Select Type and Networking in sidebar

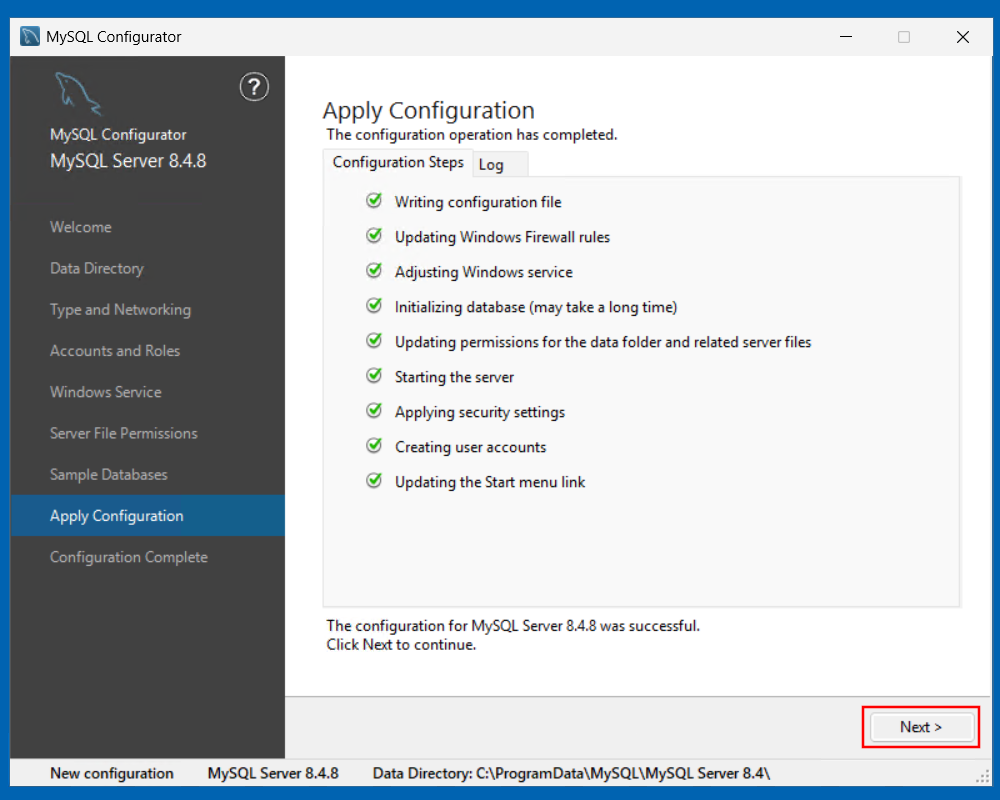click(121, 310)
